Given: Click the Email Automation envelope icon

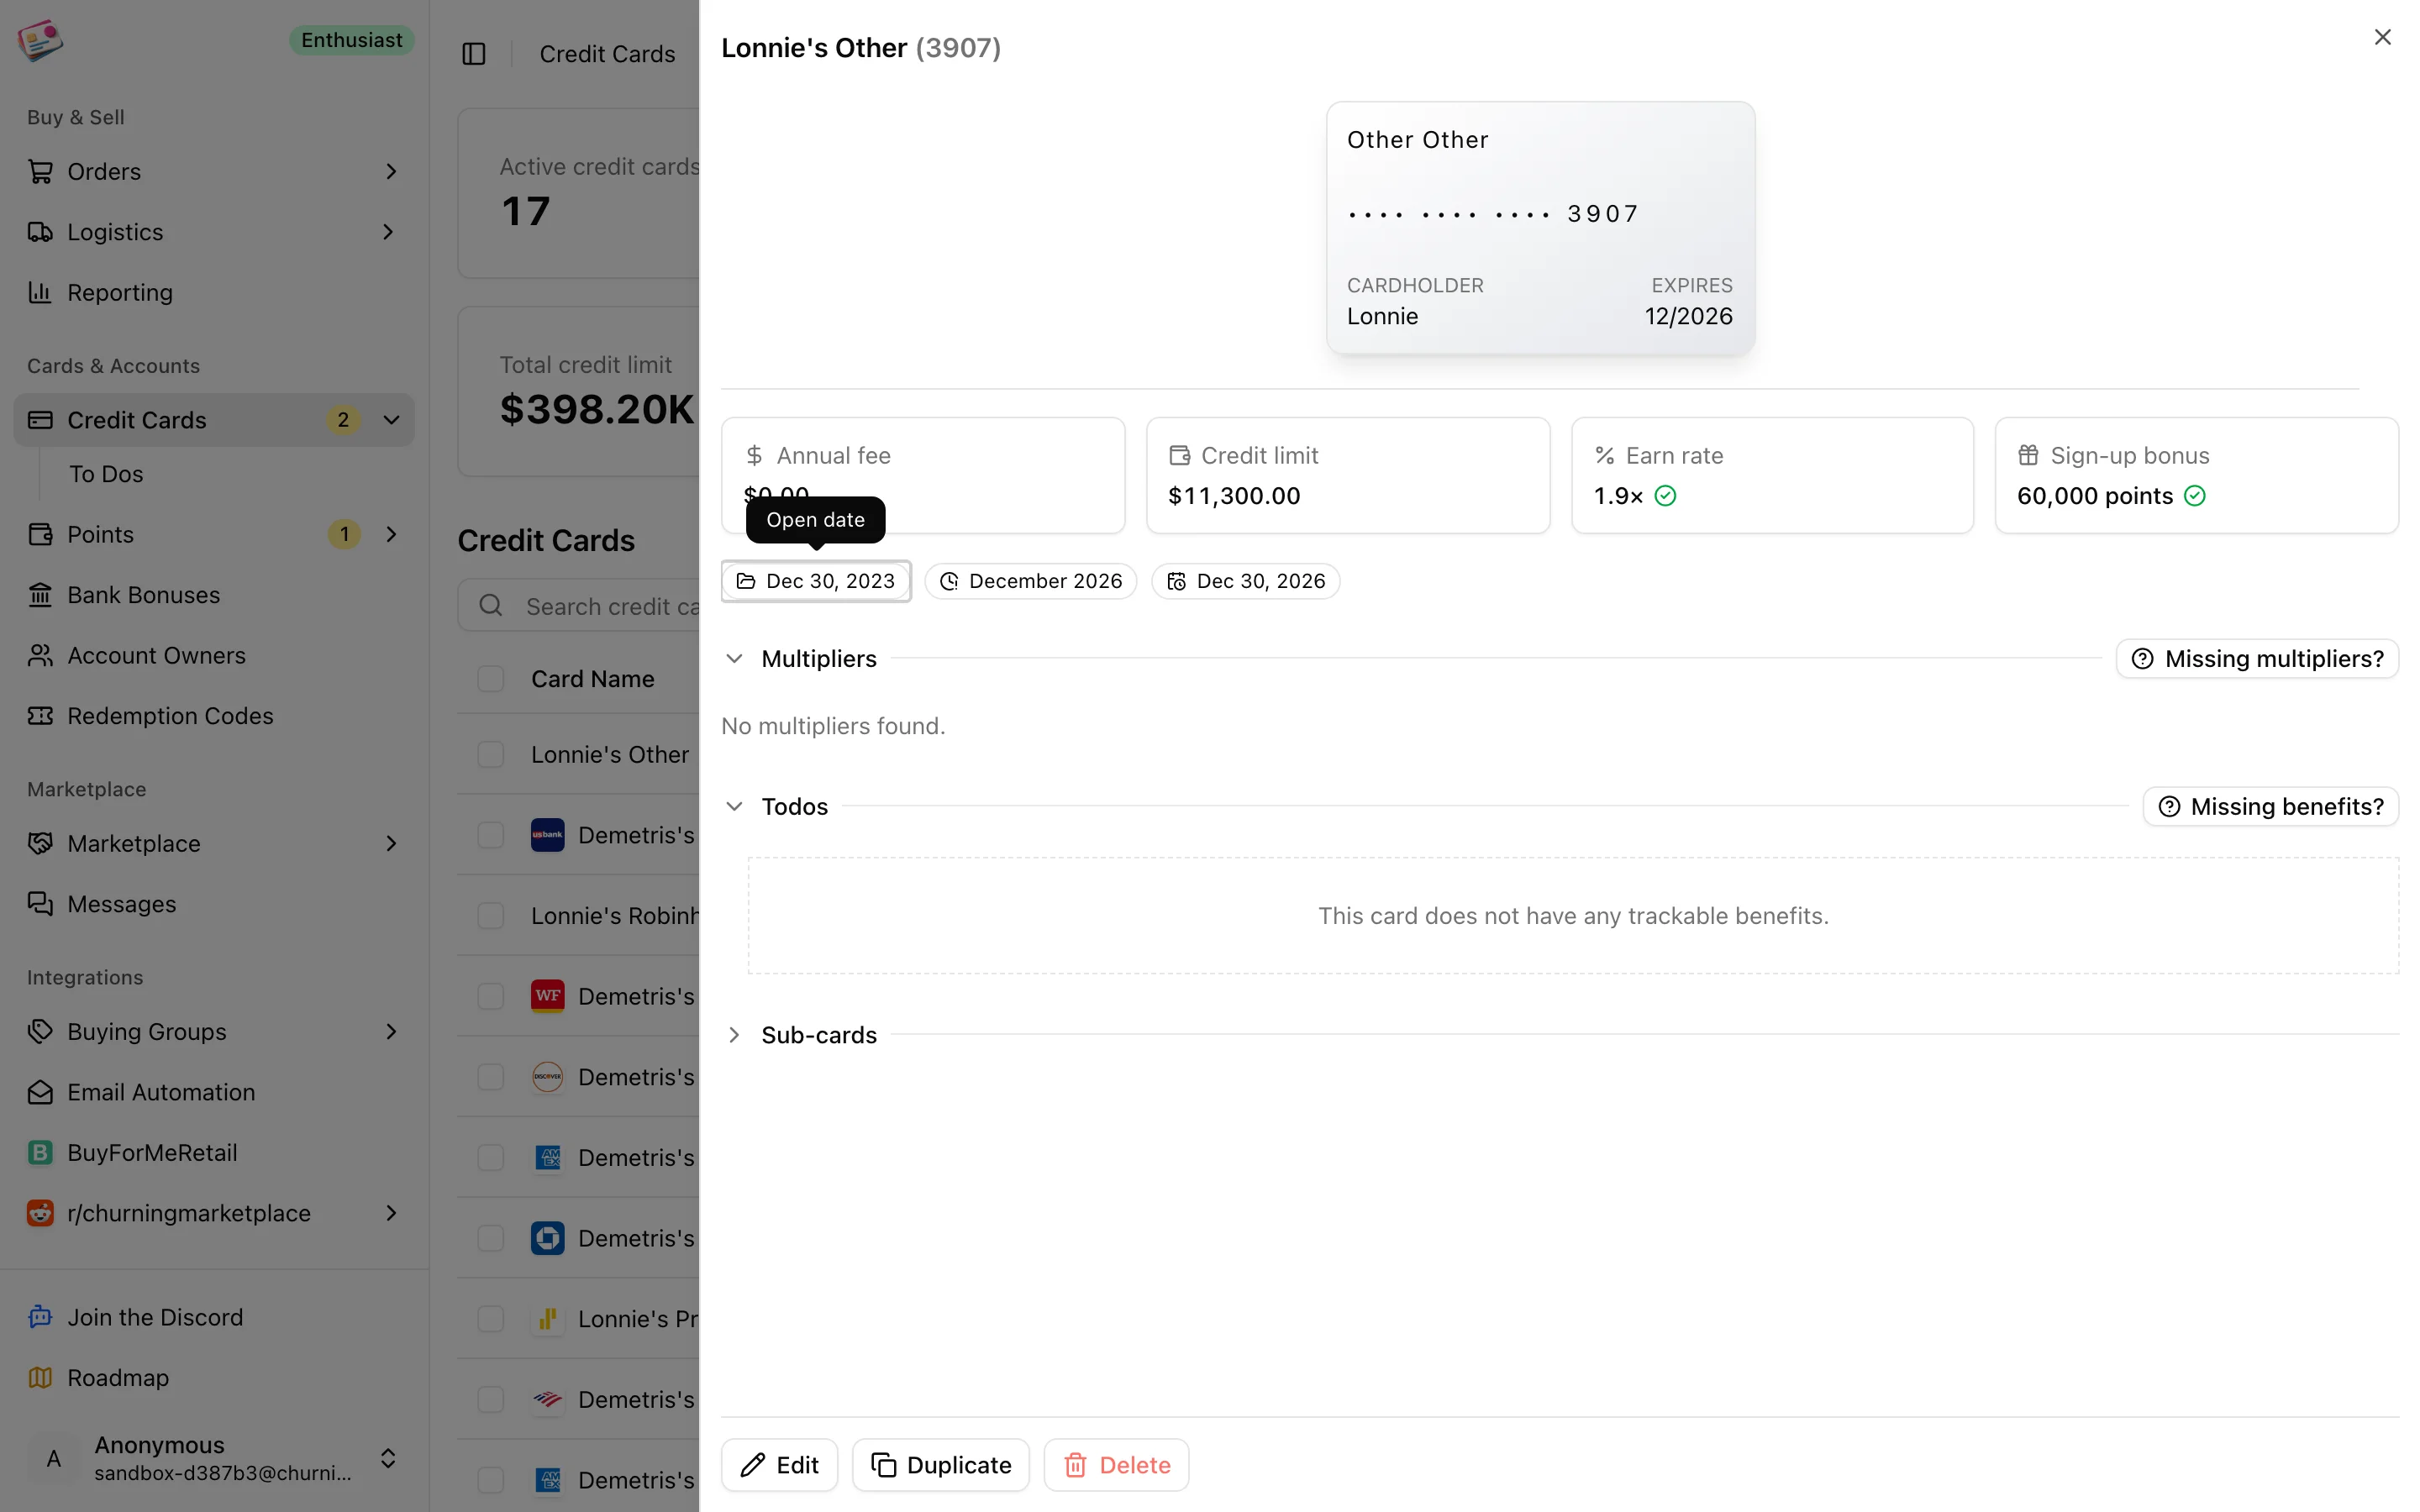Looking at the screenshot, I should click(40, 1092).
